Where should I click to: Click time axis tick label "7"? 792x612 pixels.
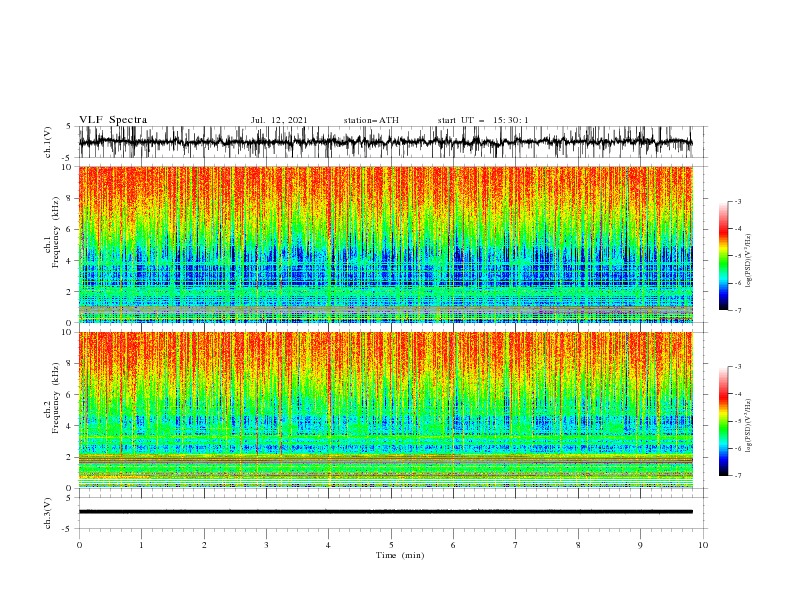(516, 545)
